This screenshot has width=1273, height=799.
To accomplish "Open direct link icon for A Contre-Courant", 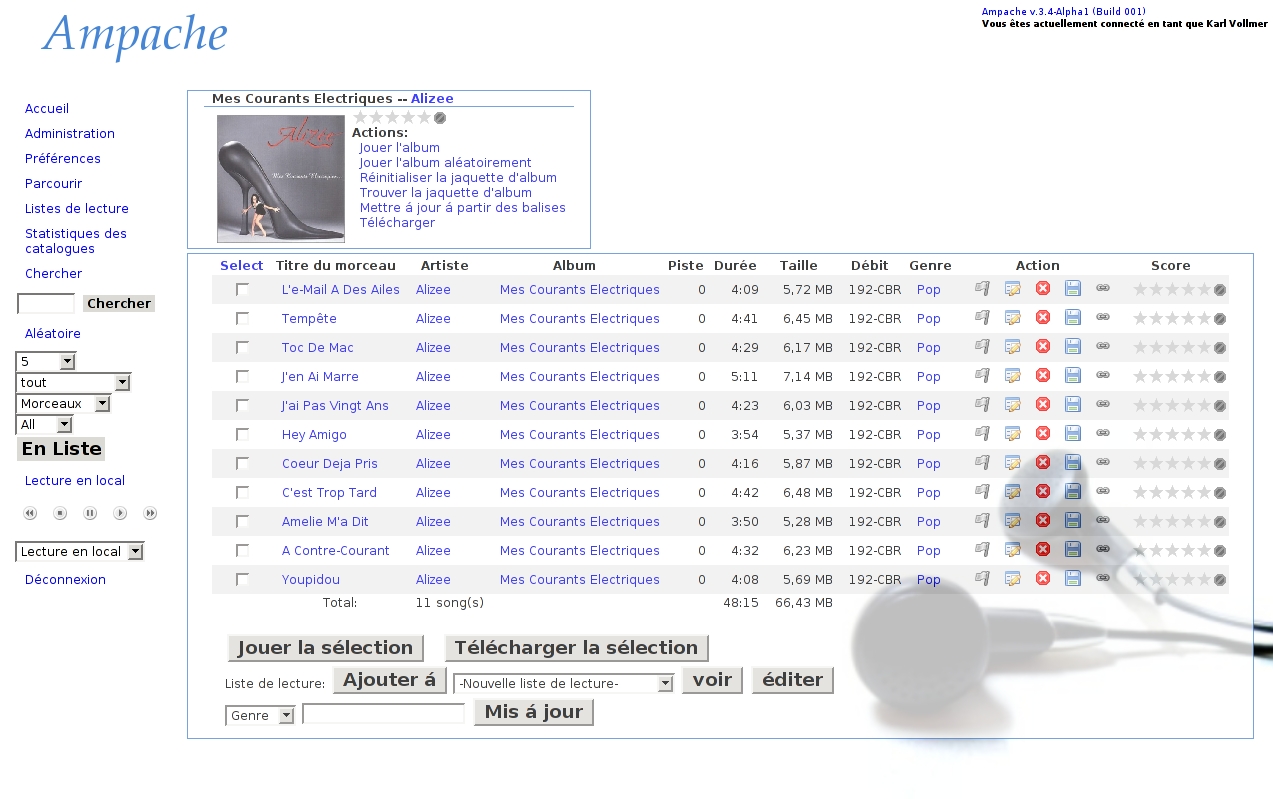I will coord(1103,549).
